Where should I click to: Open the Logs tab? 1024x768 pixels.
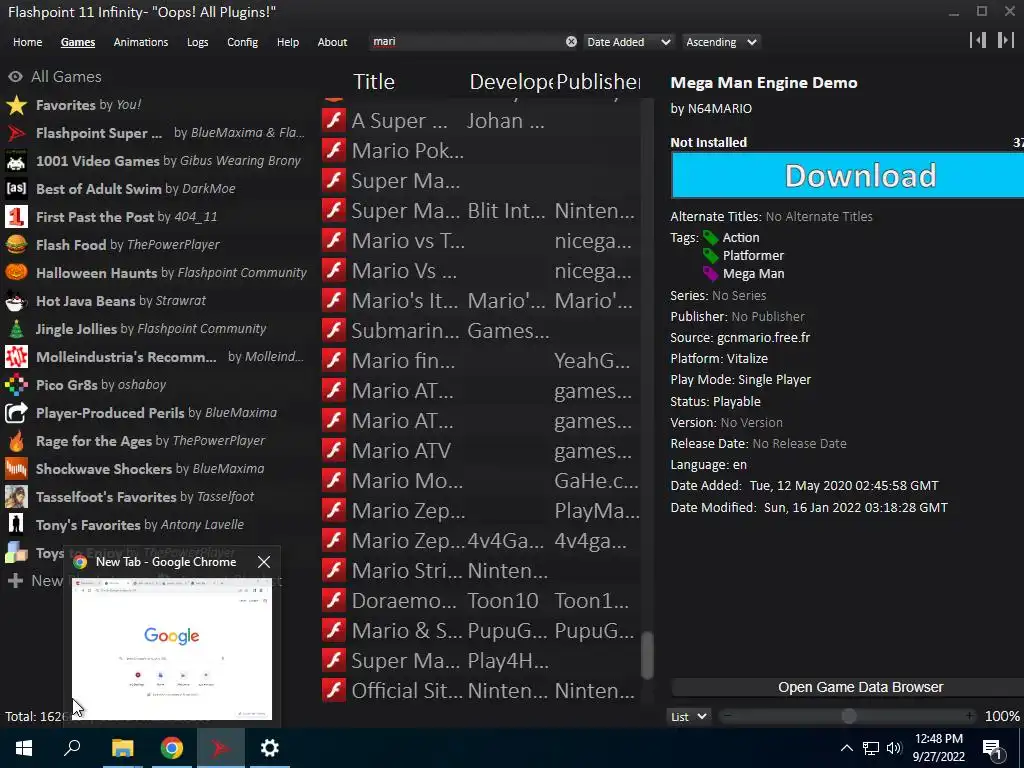[197, 42]
